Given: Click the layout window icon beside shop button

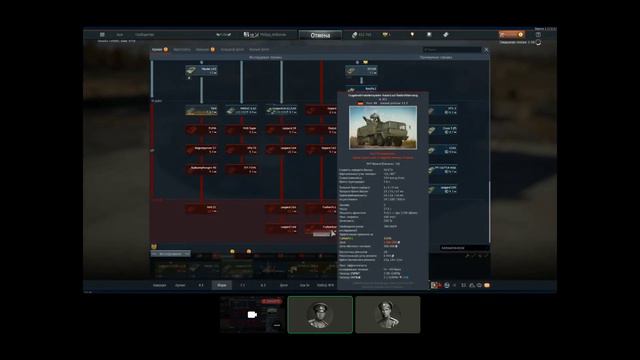Looking at the screenshot, I should [538, 35].
